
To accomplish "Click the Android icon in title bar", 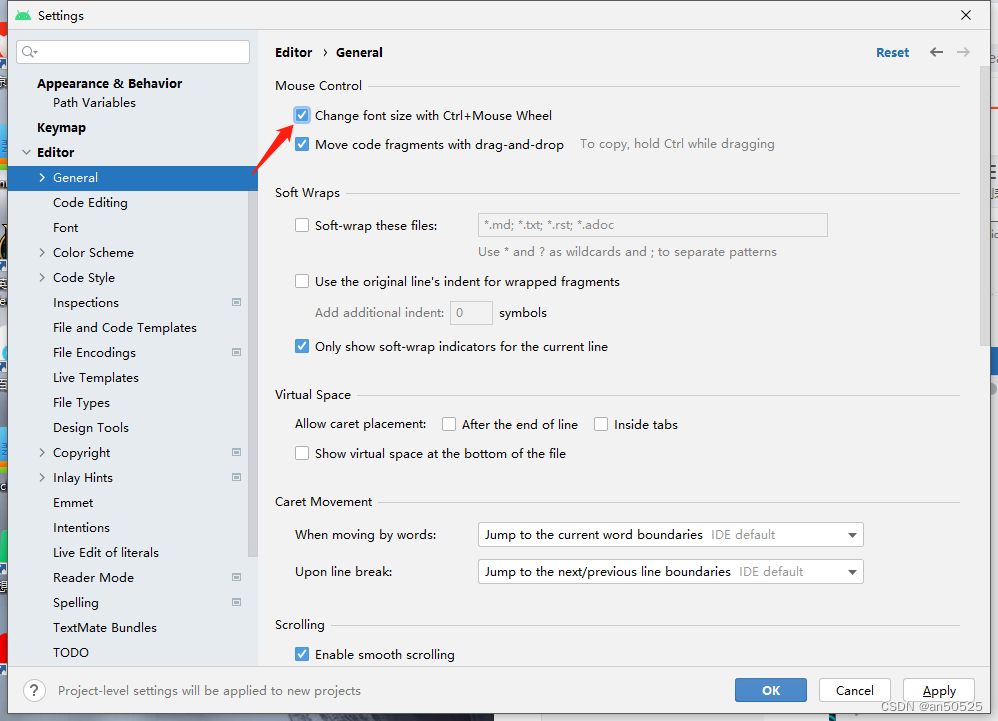I will click(x=23, y=15).
